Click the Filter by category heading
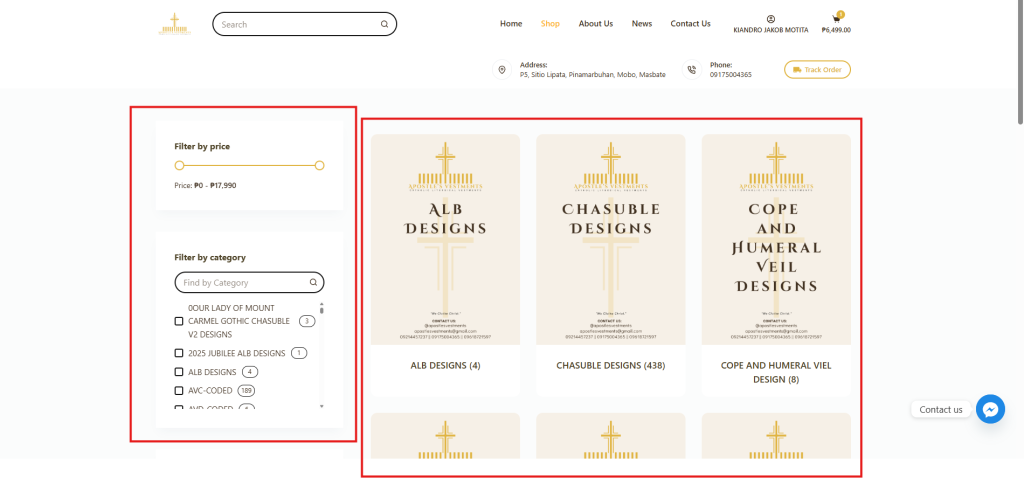This screenshot has height=478, width=1024. [x=210, y=257]
